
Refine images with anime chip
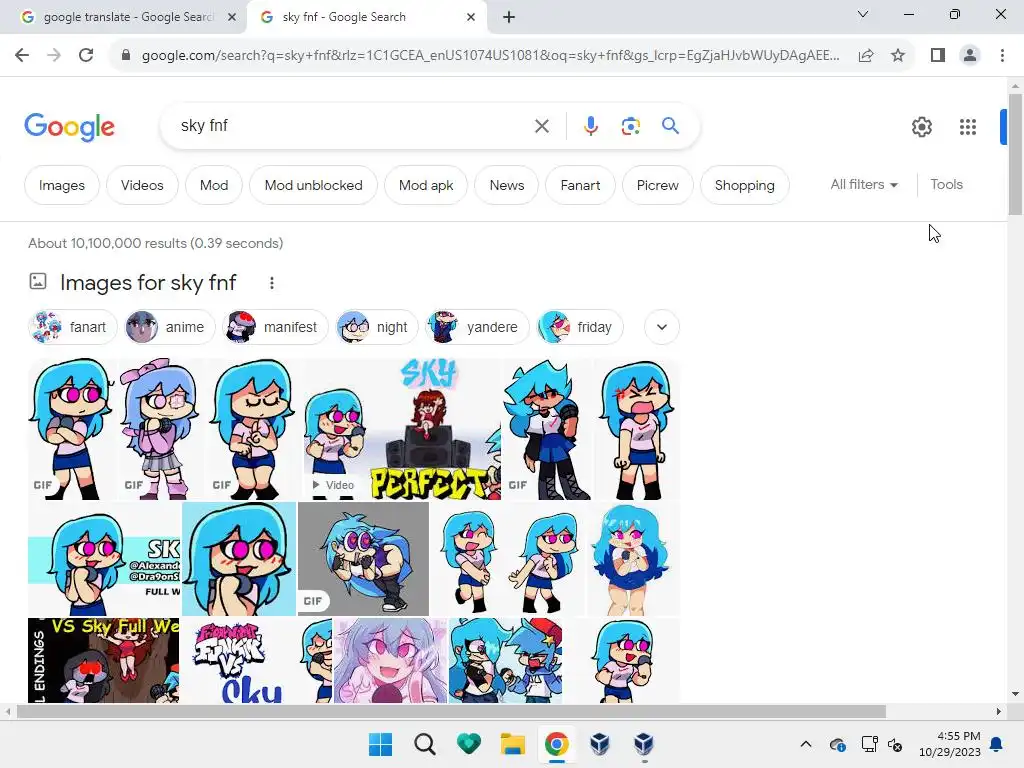pos(170,327)
